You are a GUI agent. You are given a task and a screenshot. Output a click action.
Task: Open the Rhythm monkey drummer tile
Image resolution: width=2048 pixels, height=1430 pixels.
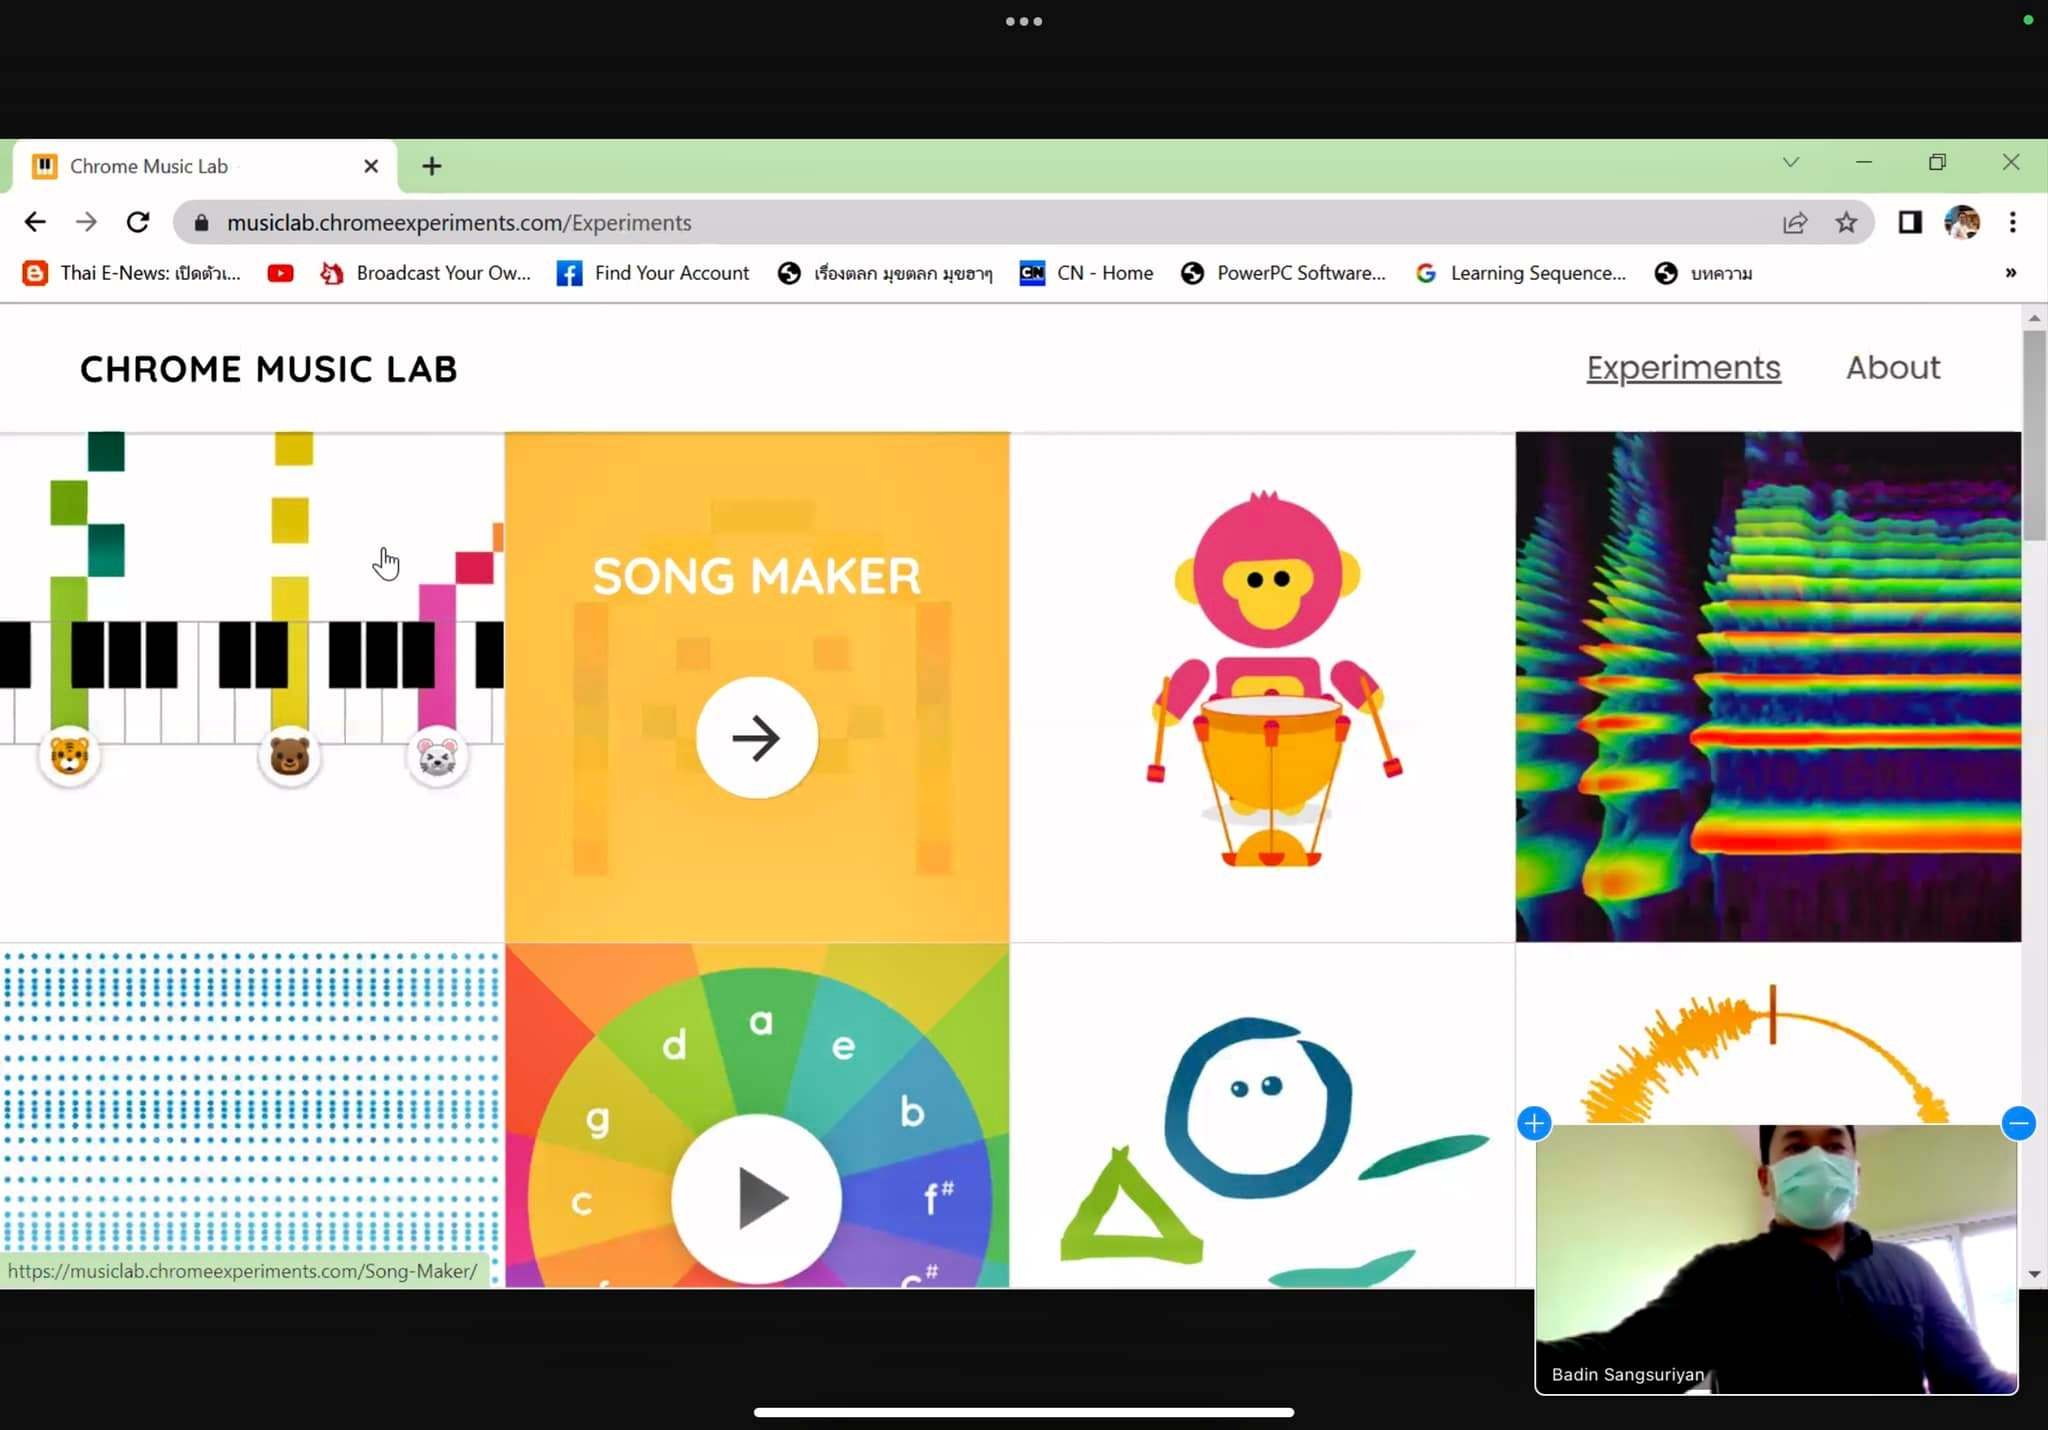[x=1263, y=686]
